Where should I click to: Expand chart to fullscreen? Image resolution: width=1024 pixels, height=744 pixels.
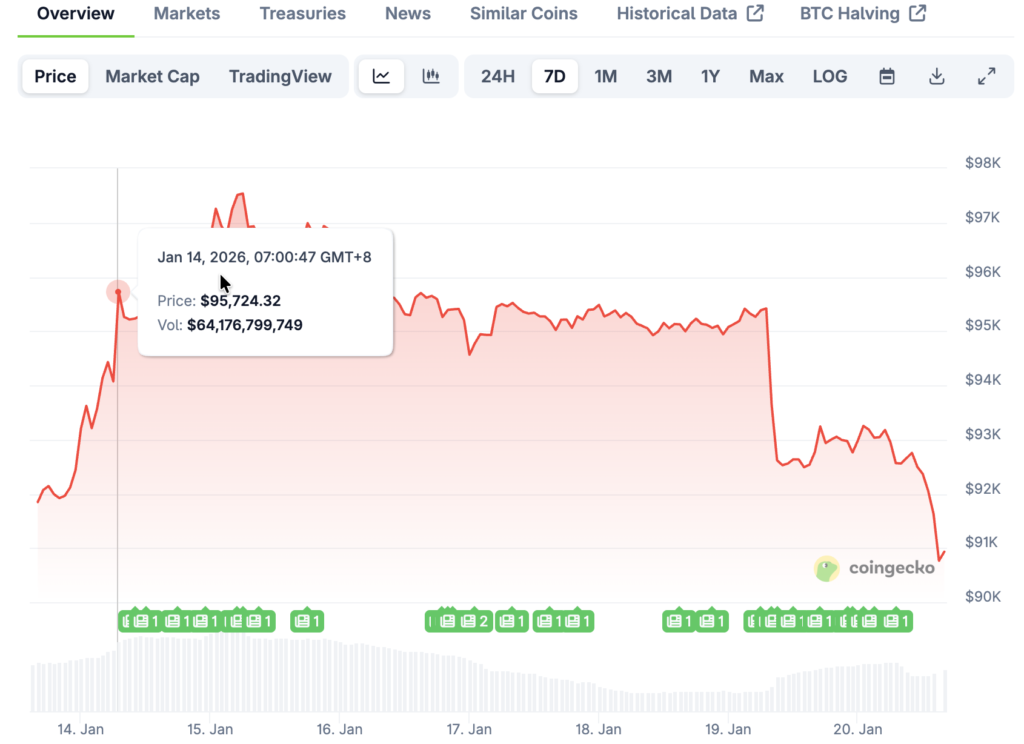coord(986,77)
